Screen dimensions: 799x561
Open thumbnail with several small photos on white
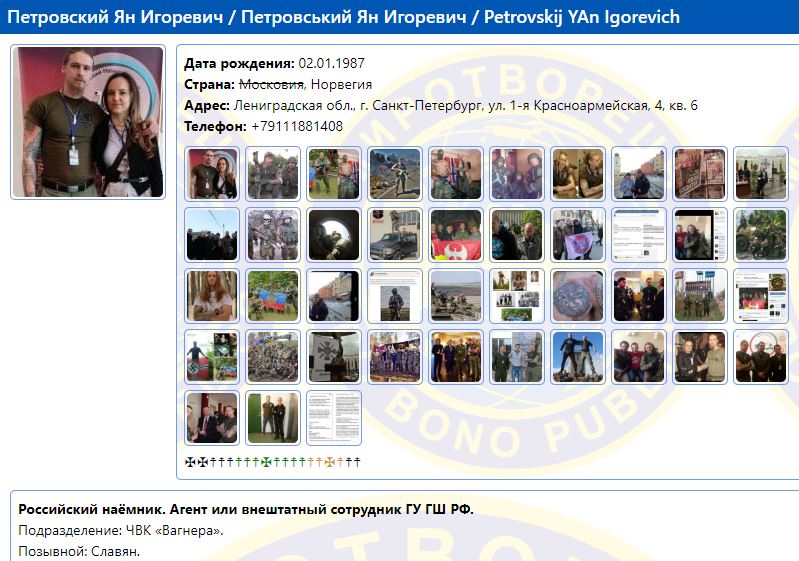pos(517,296)
